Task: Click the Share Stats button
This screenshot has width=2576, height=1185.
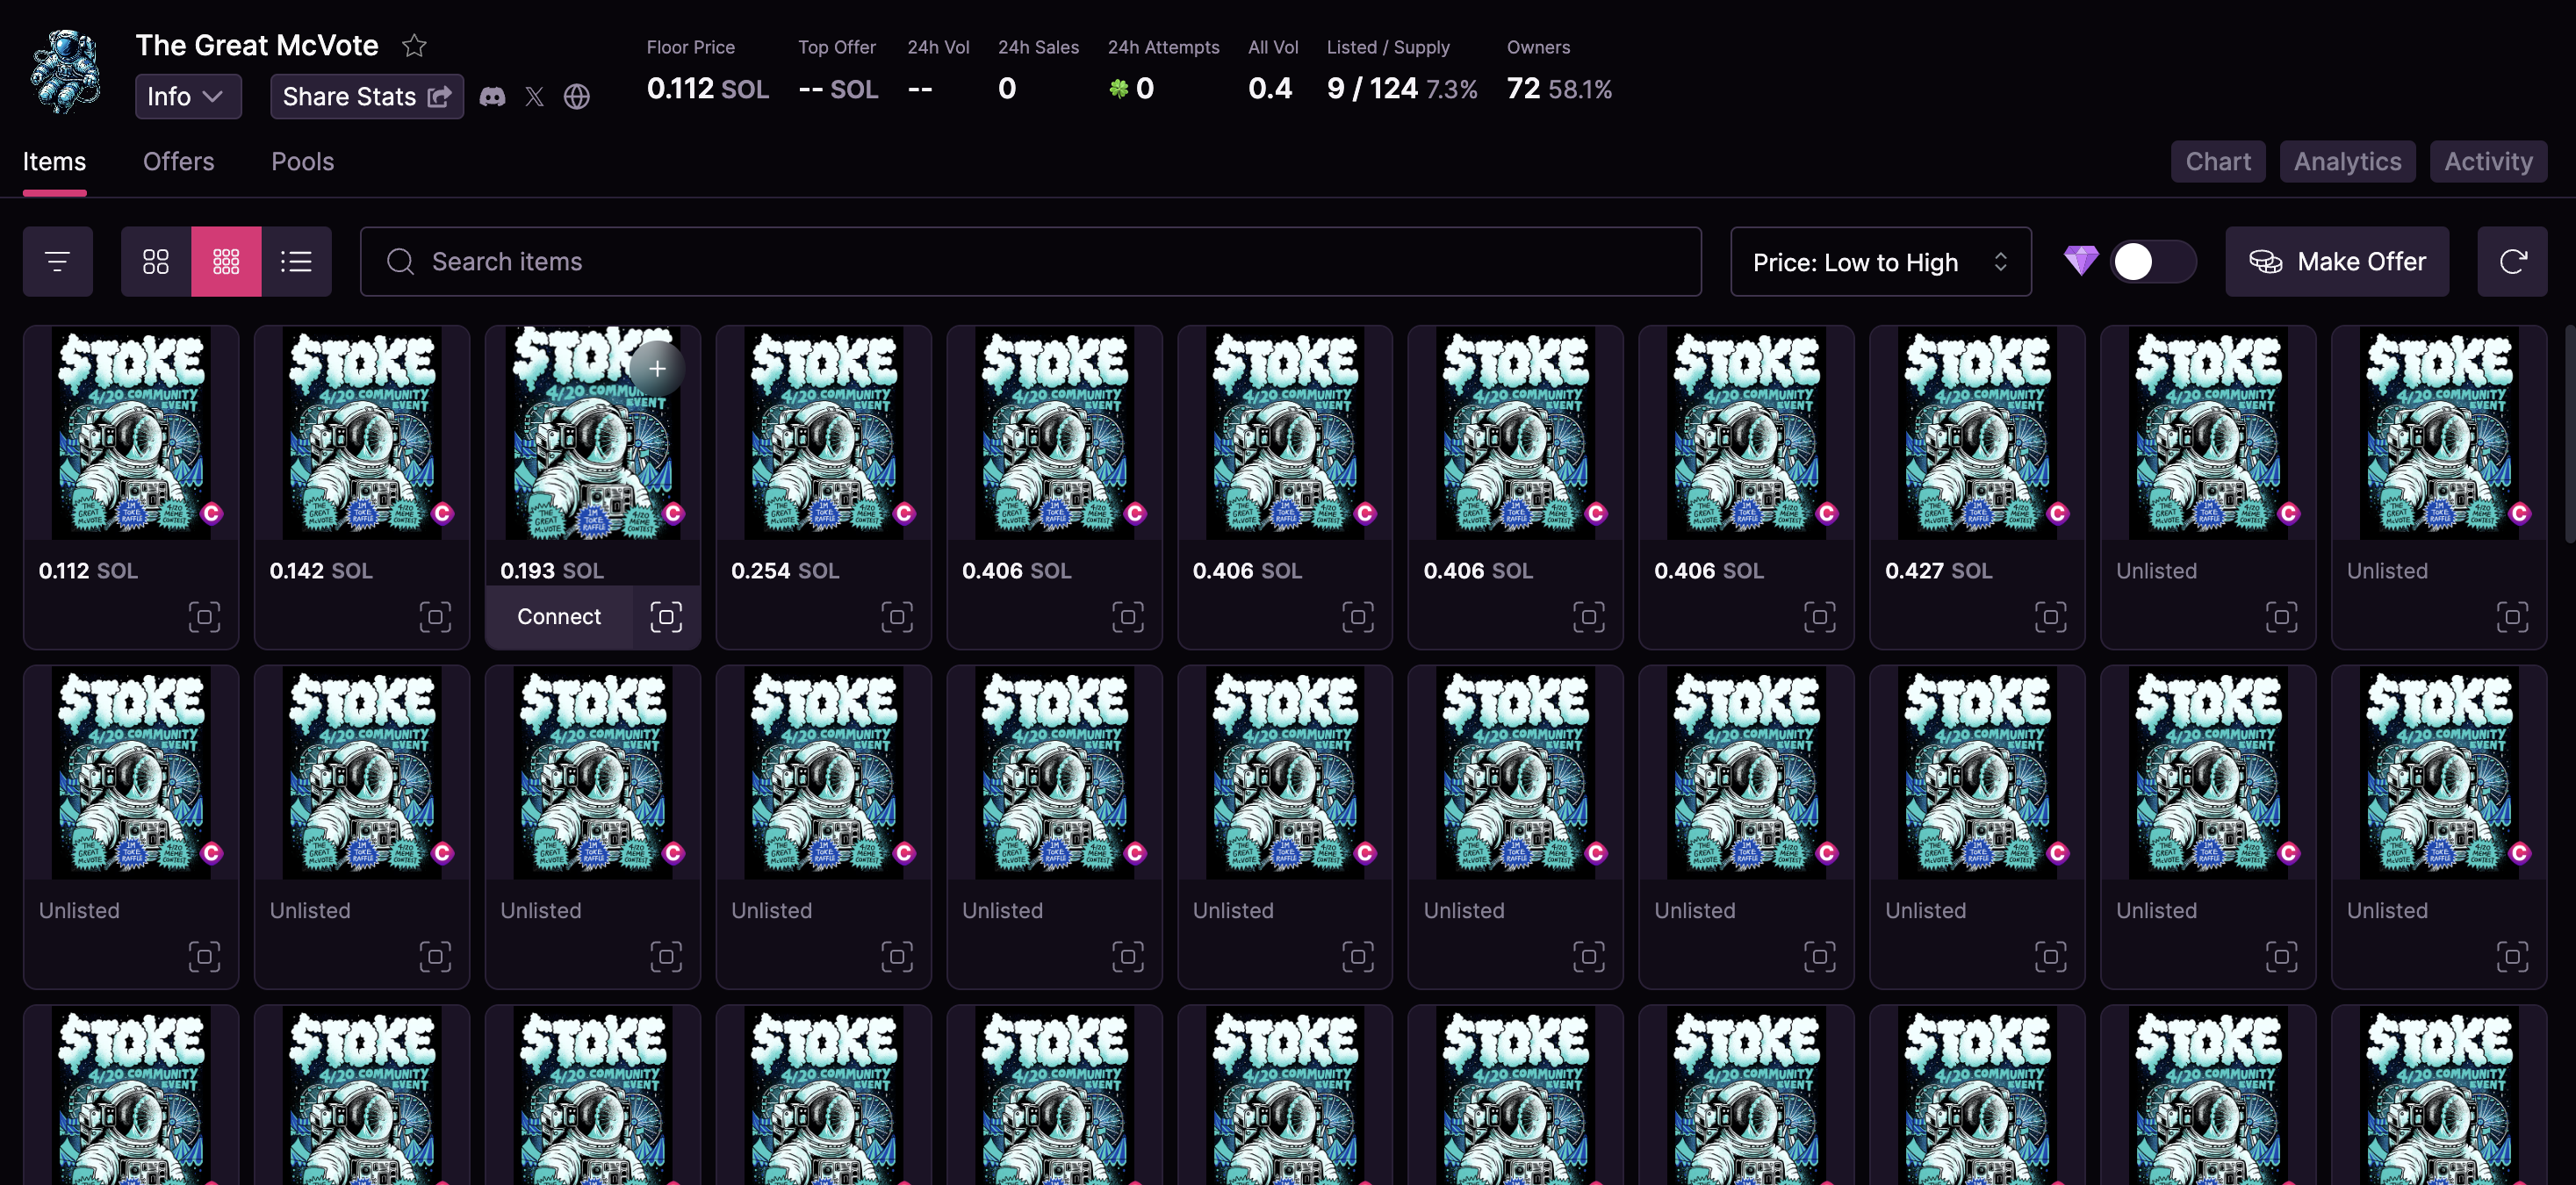Action: [366, 96]
